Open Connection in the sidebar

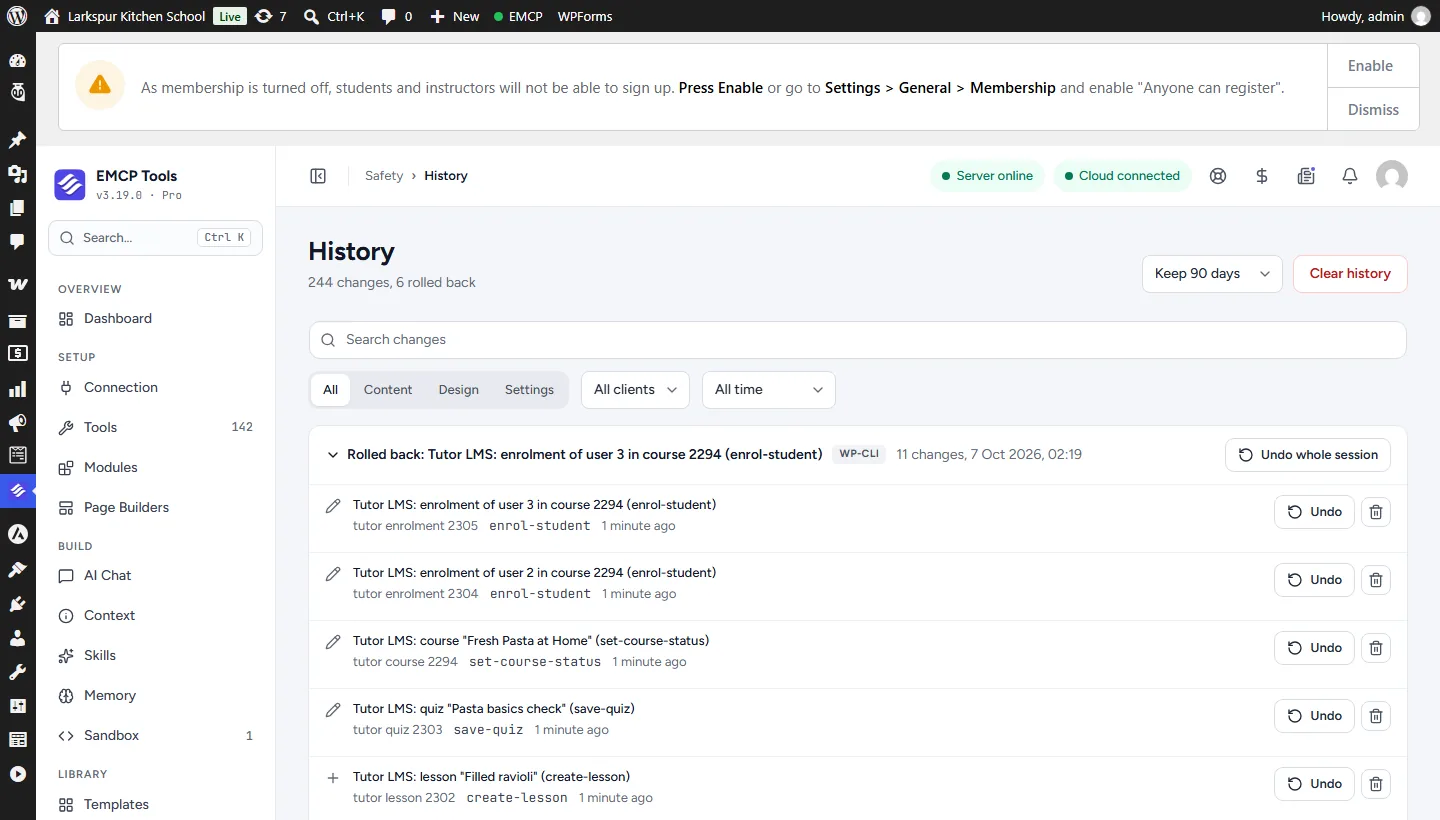[x=155, y=388]
